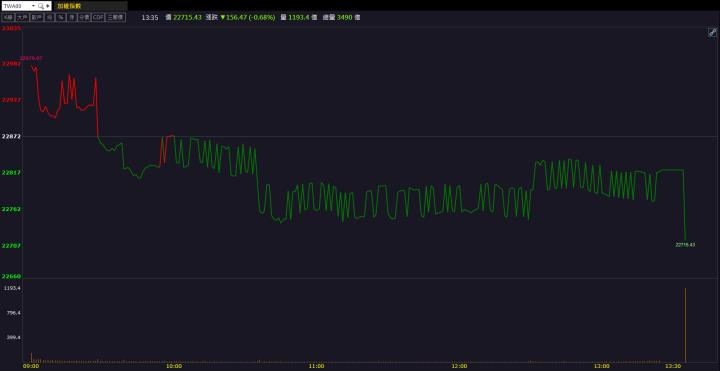Click the 12:00 time axis marker

click(x=459, y=366)
